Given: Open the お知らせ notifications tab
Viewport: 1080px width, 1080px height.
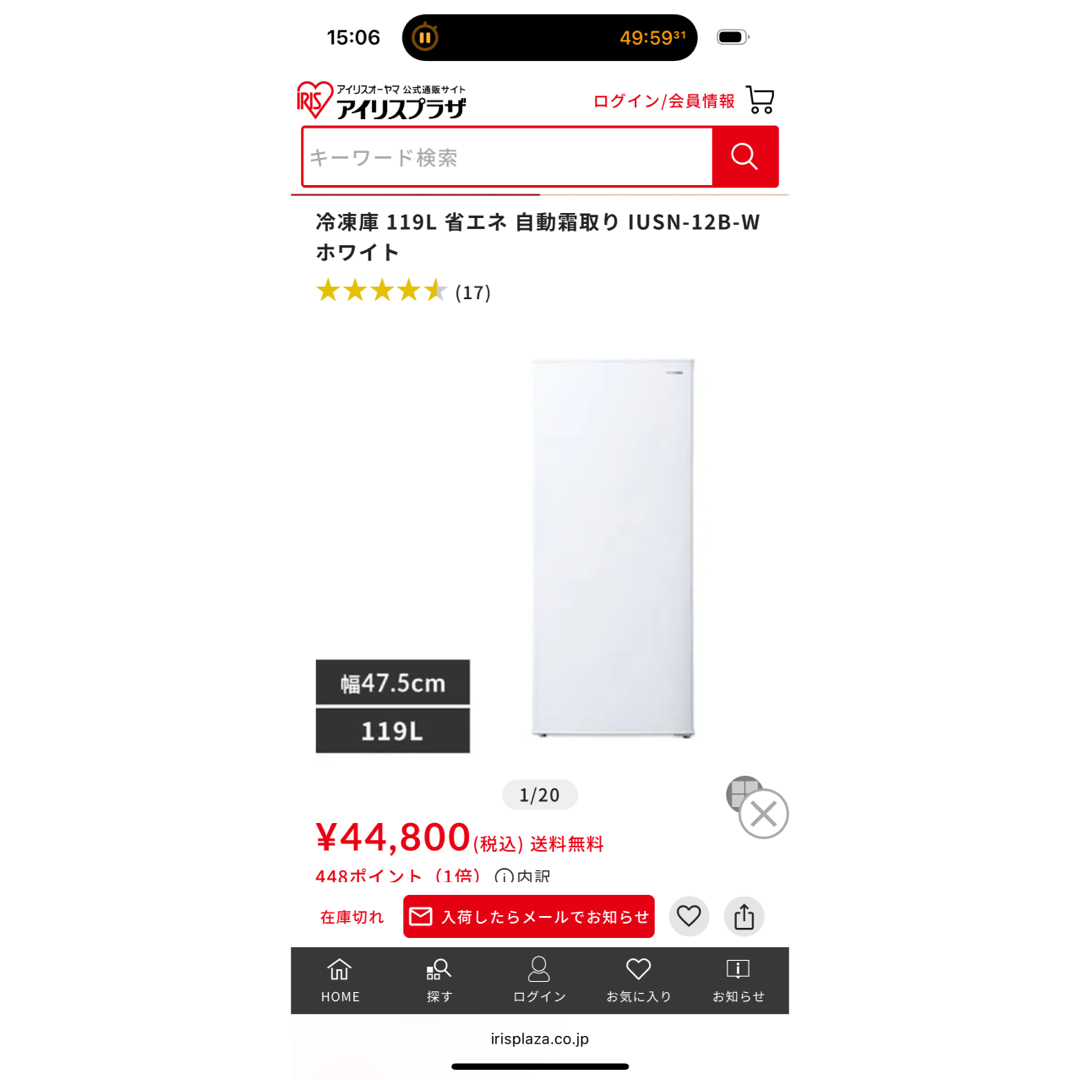Looking at the screenshot, I should [738, 980].
